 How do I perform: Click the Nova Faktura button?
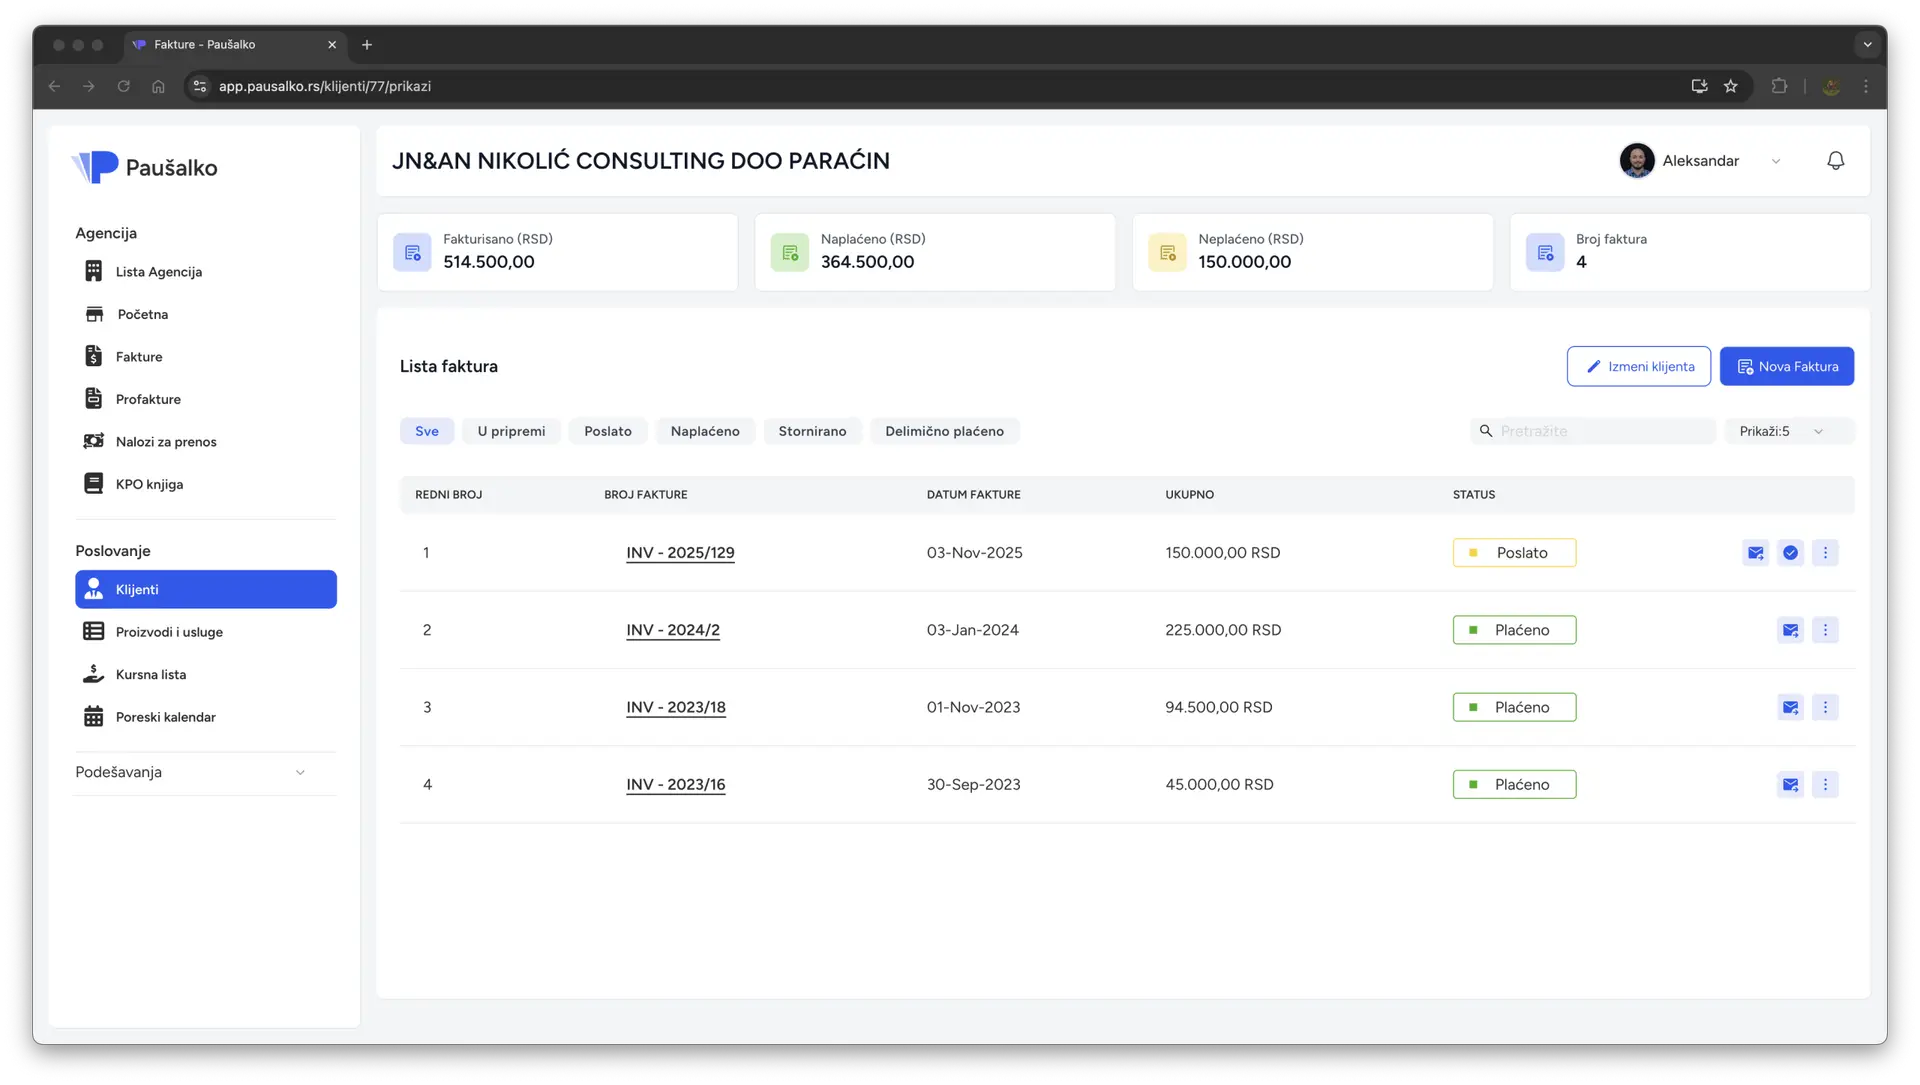coord(1787,367)
